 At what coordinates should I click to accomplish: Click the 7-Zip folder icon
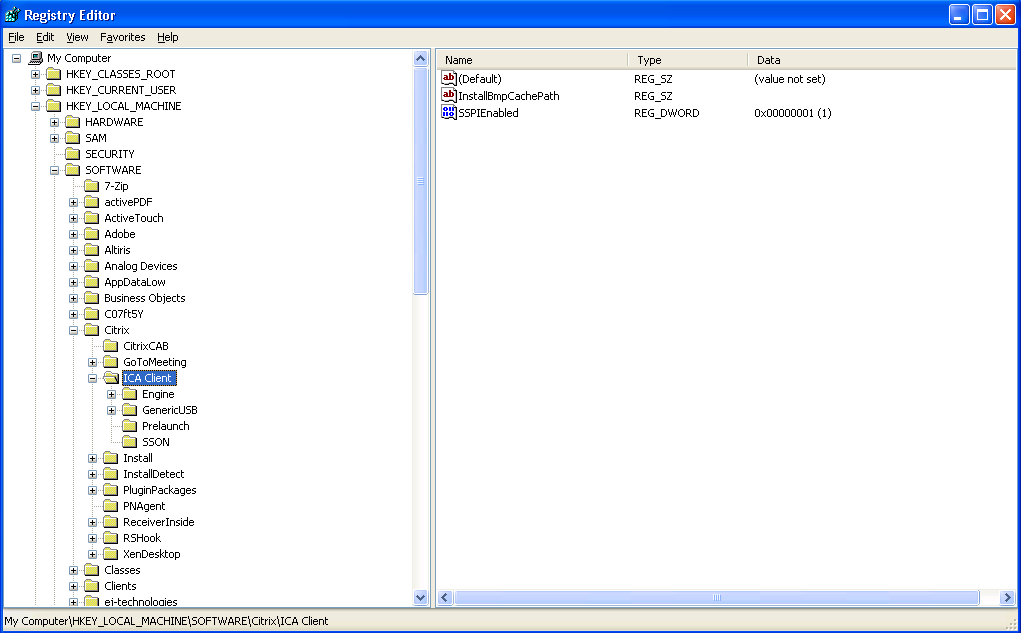[x=92, y=186]
